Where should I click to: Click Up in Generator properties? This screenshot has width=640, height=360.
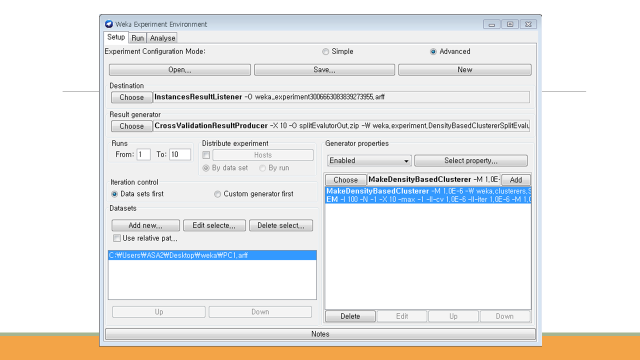453,316
